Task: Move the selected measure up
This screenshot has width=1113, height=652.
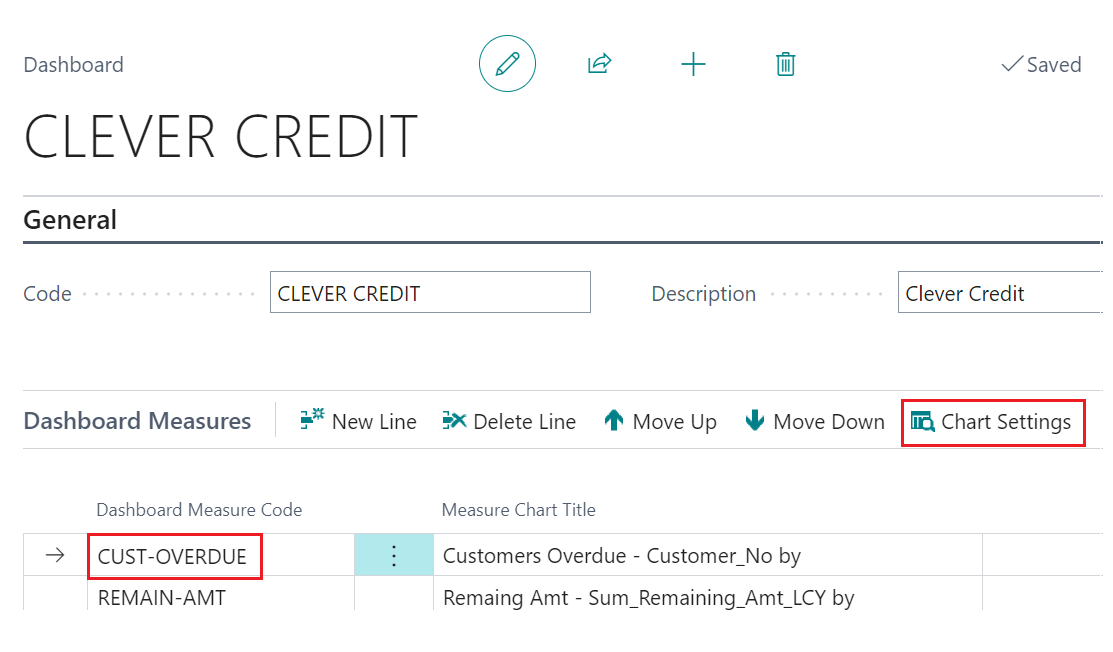Action: click(660, 421)
